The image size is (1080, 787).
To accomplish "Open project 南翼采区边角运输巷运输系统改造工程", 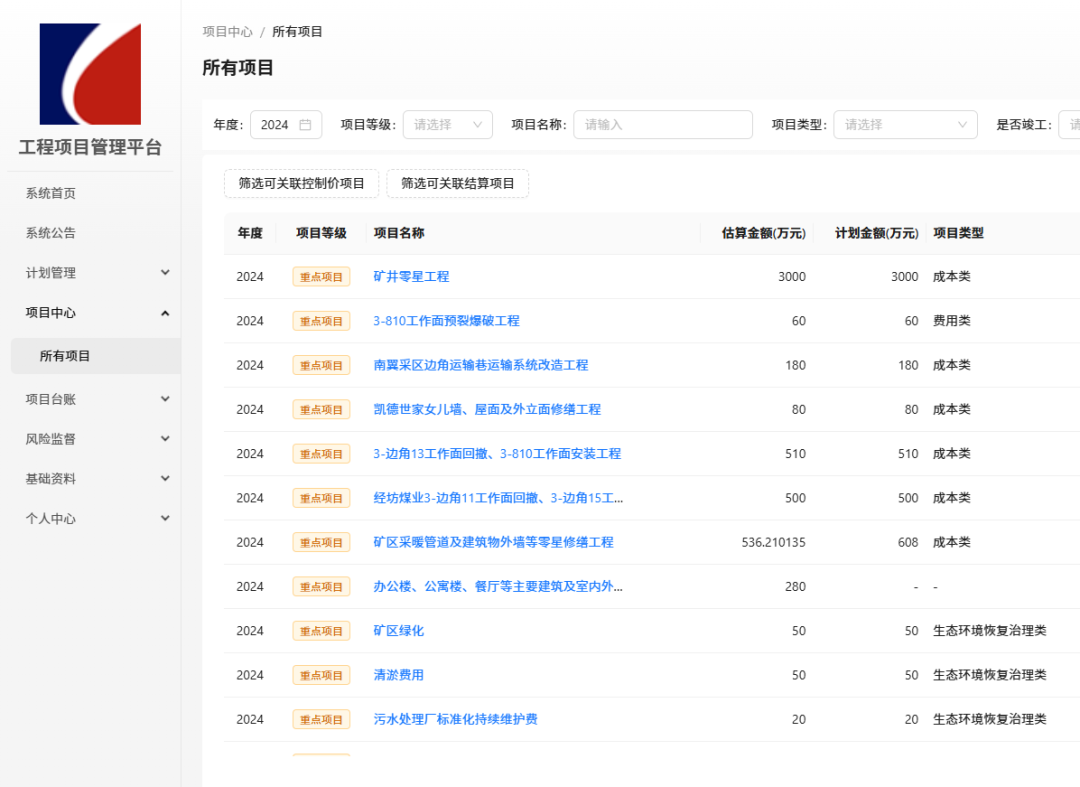I will click(481, 365).
